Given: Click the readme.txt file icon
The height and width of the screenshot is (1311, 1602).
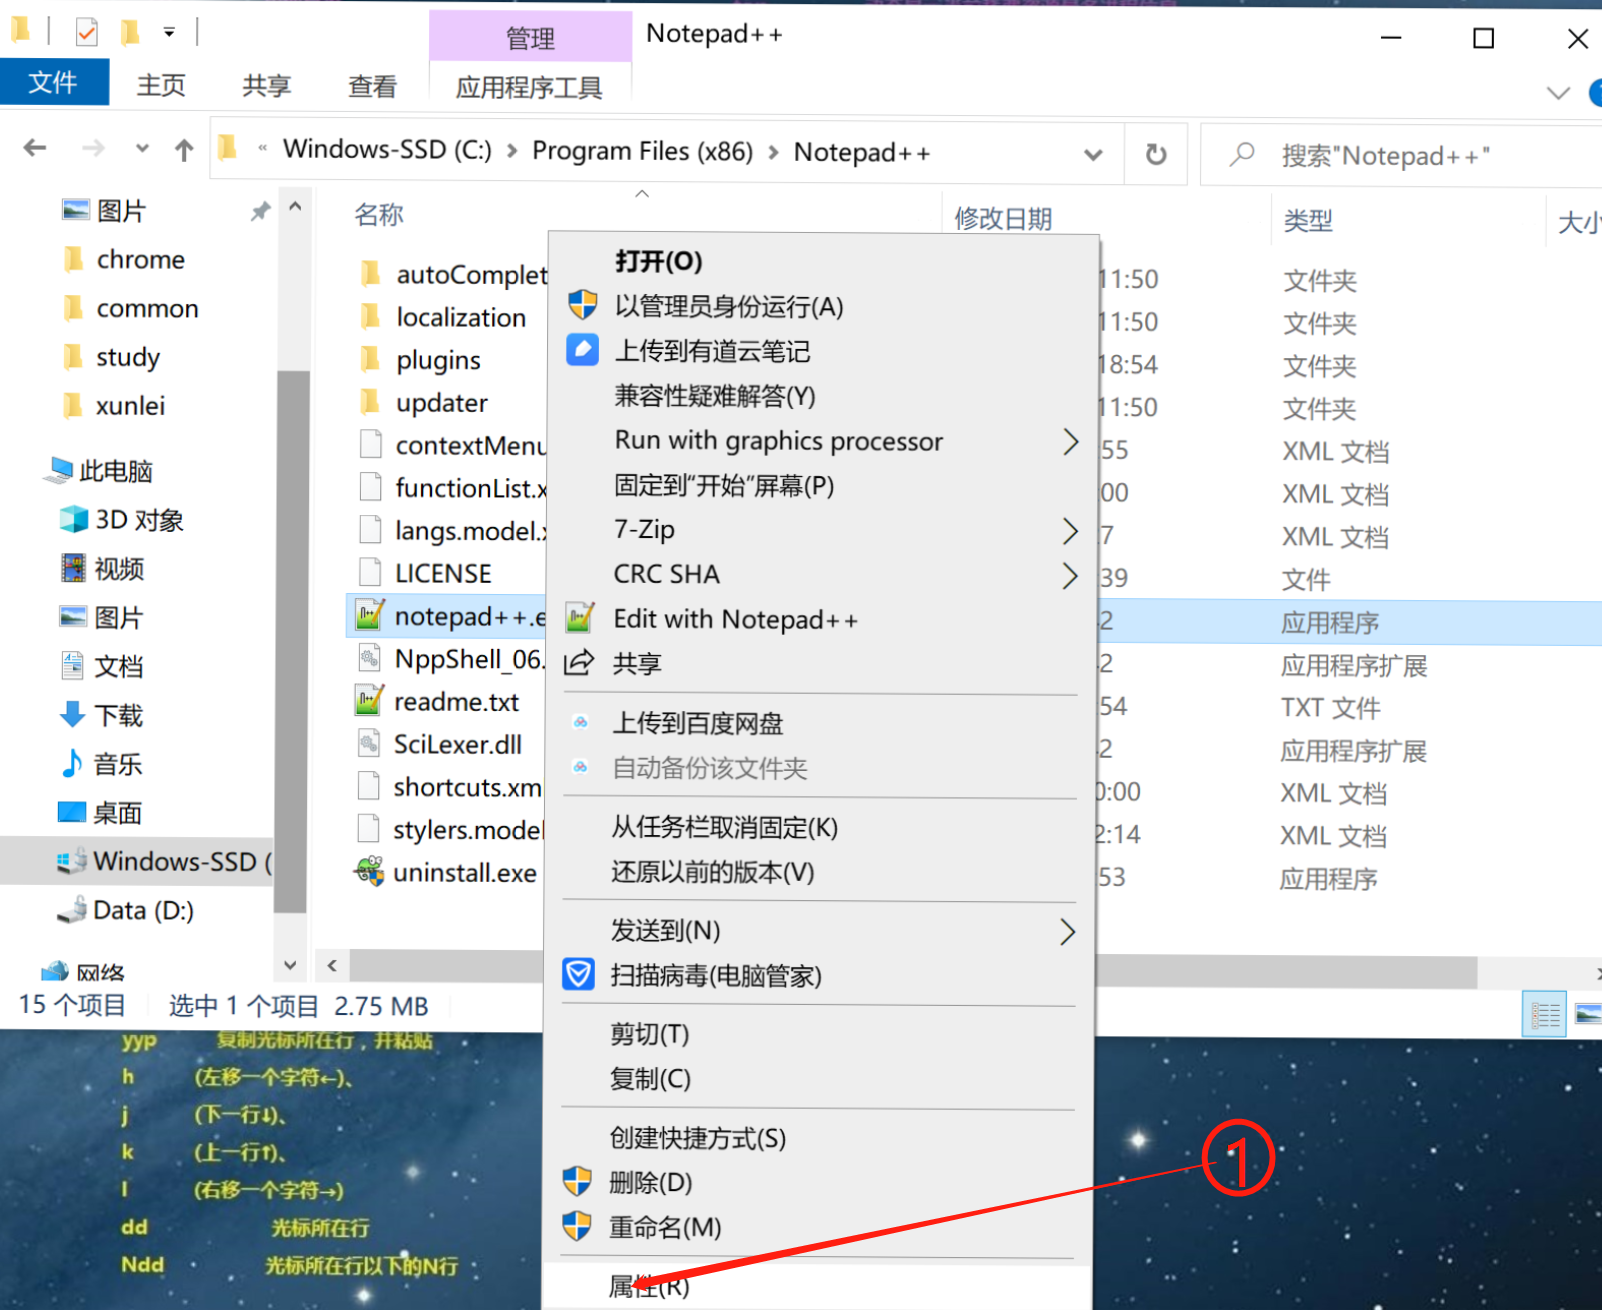Looking at the screenshot, I should tap(369, 701).
